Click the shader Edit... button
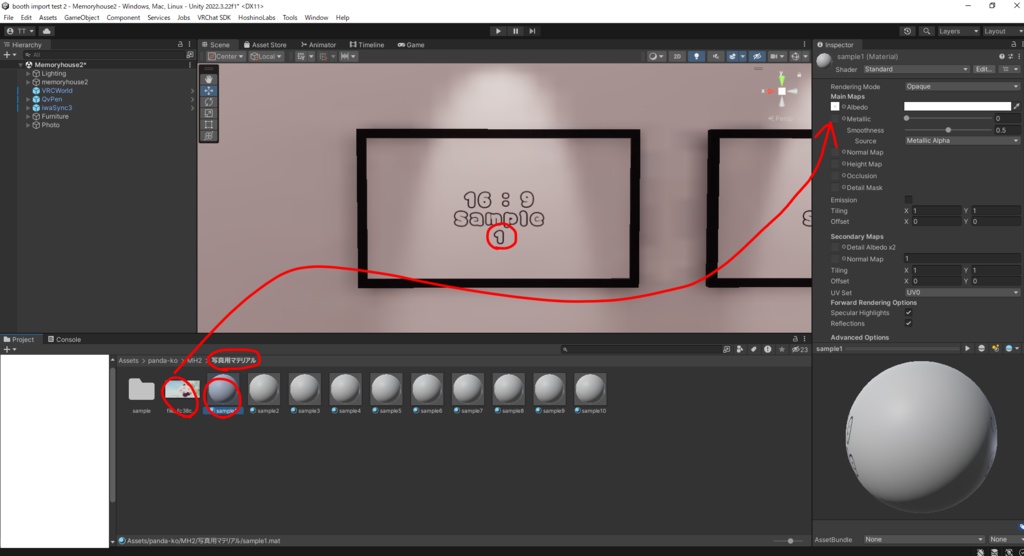 point(984,69)
